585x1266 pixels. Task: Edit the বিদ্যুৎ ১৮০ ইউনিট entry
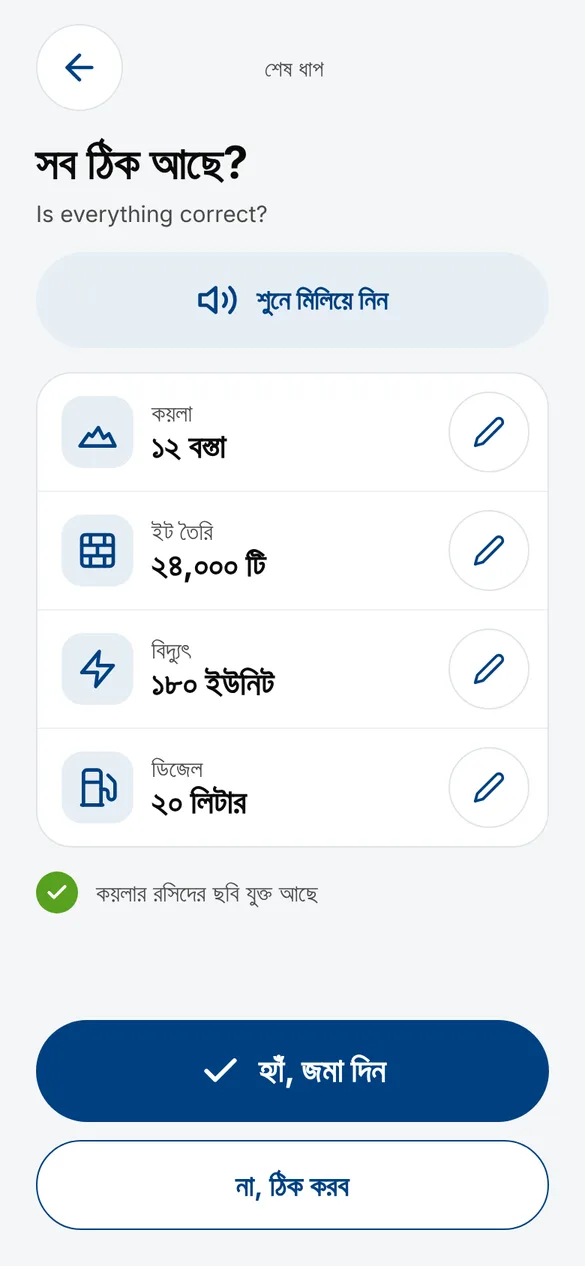pyautogui.click(x=489, y=669)
